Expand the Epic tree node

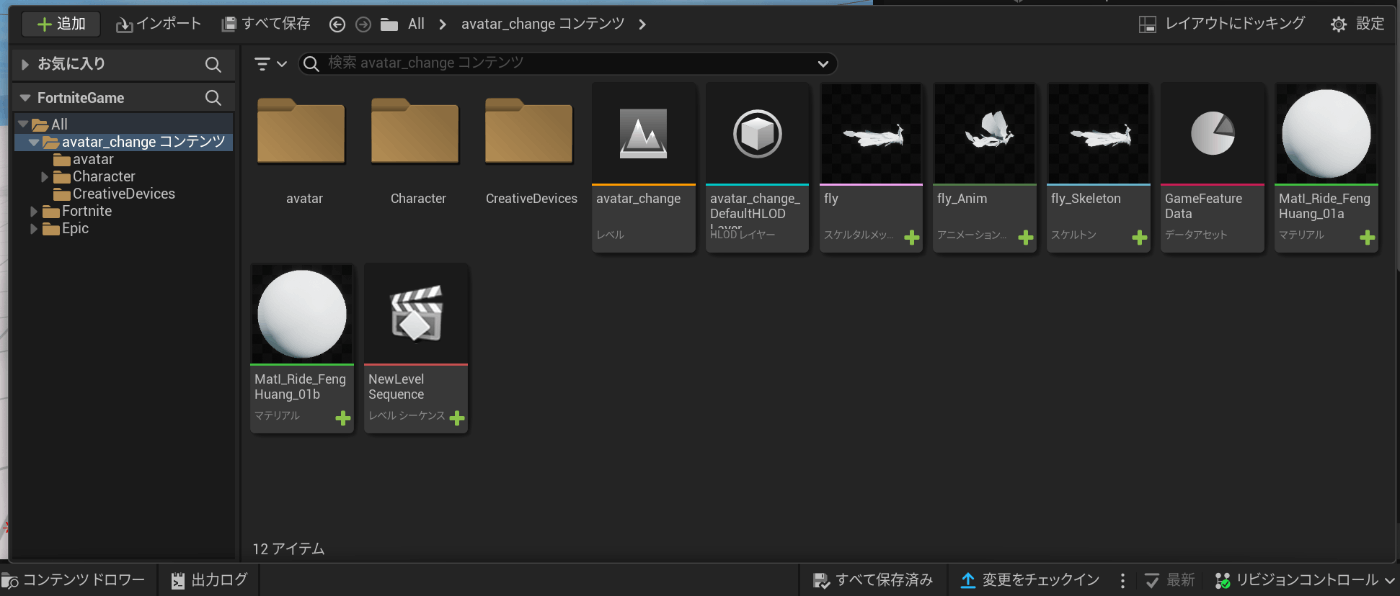pos(34,229)
